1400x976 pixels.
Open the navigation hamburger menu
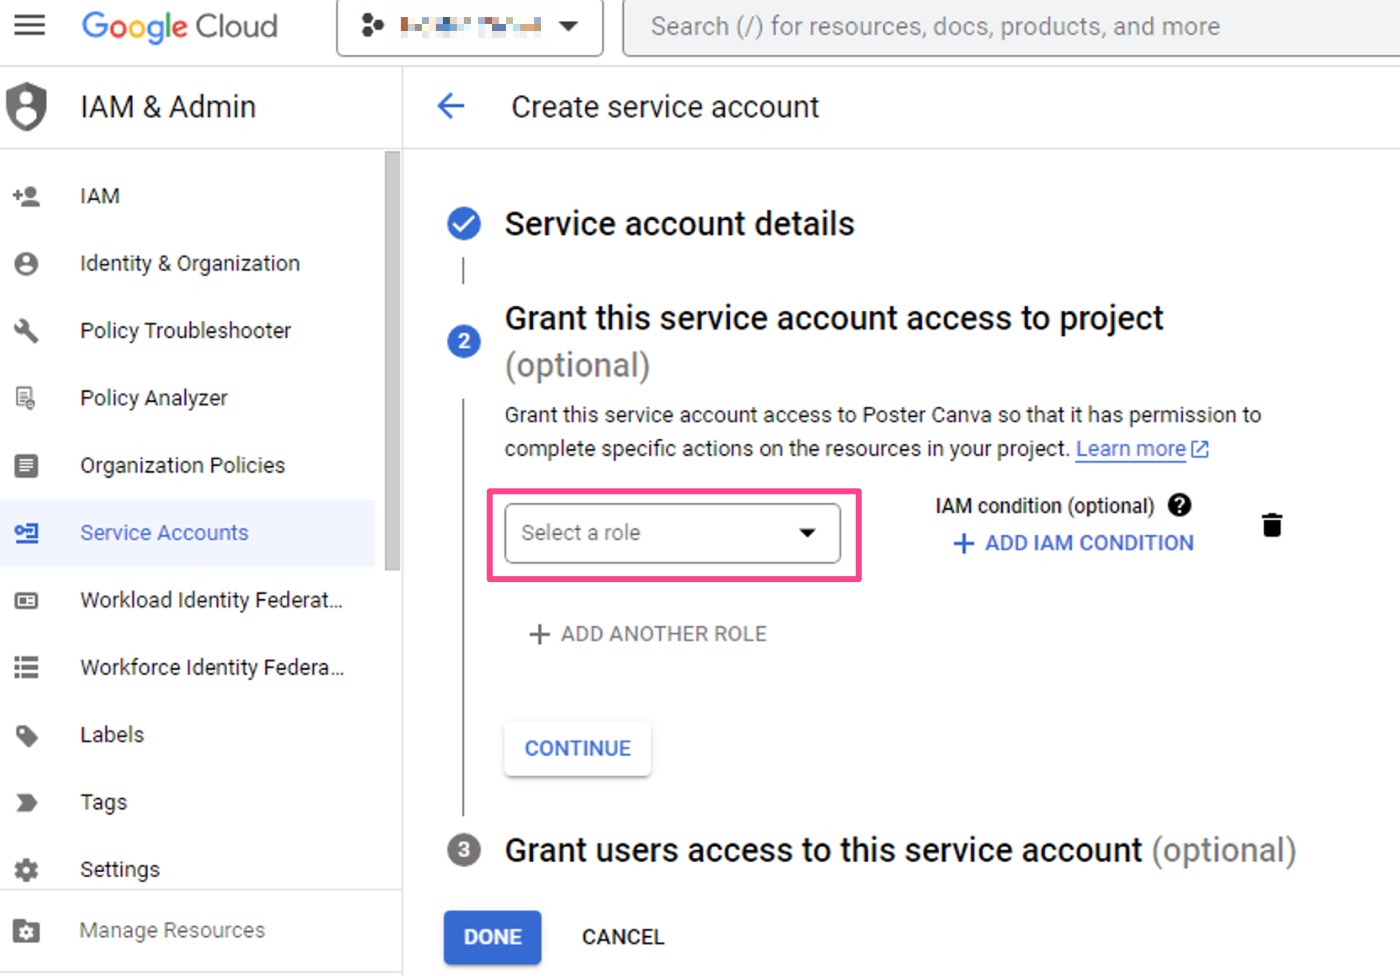coord(29,25)
